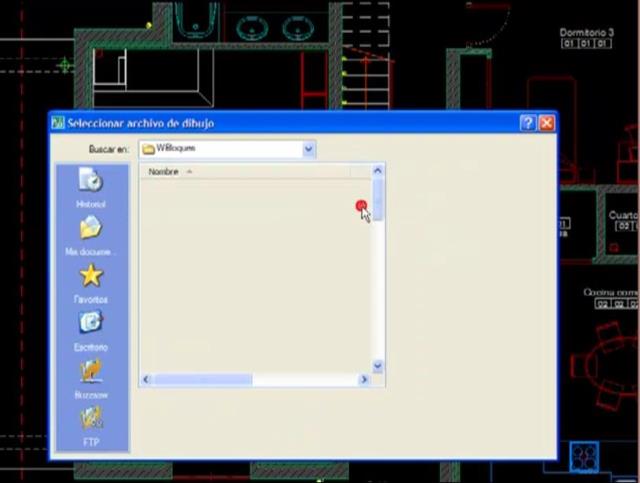Click the question mark help button
640x483 pixels.
(x=527, y=123)
